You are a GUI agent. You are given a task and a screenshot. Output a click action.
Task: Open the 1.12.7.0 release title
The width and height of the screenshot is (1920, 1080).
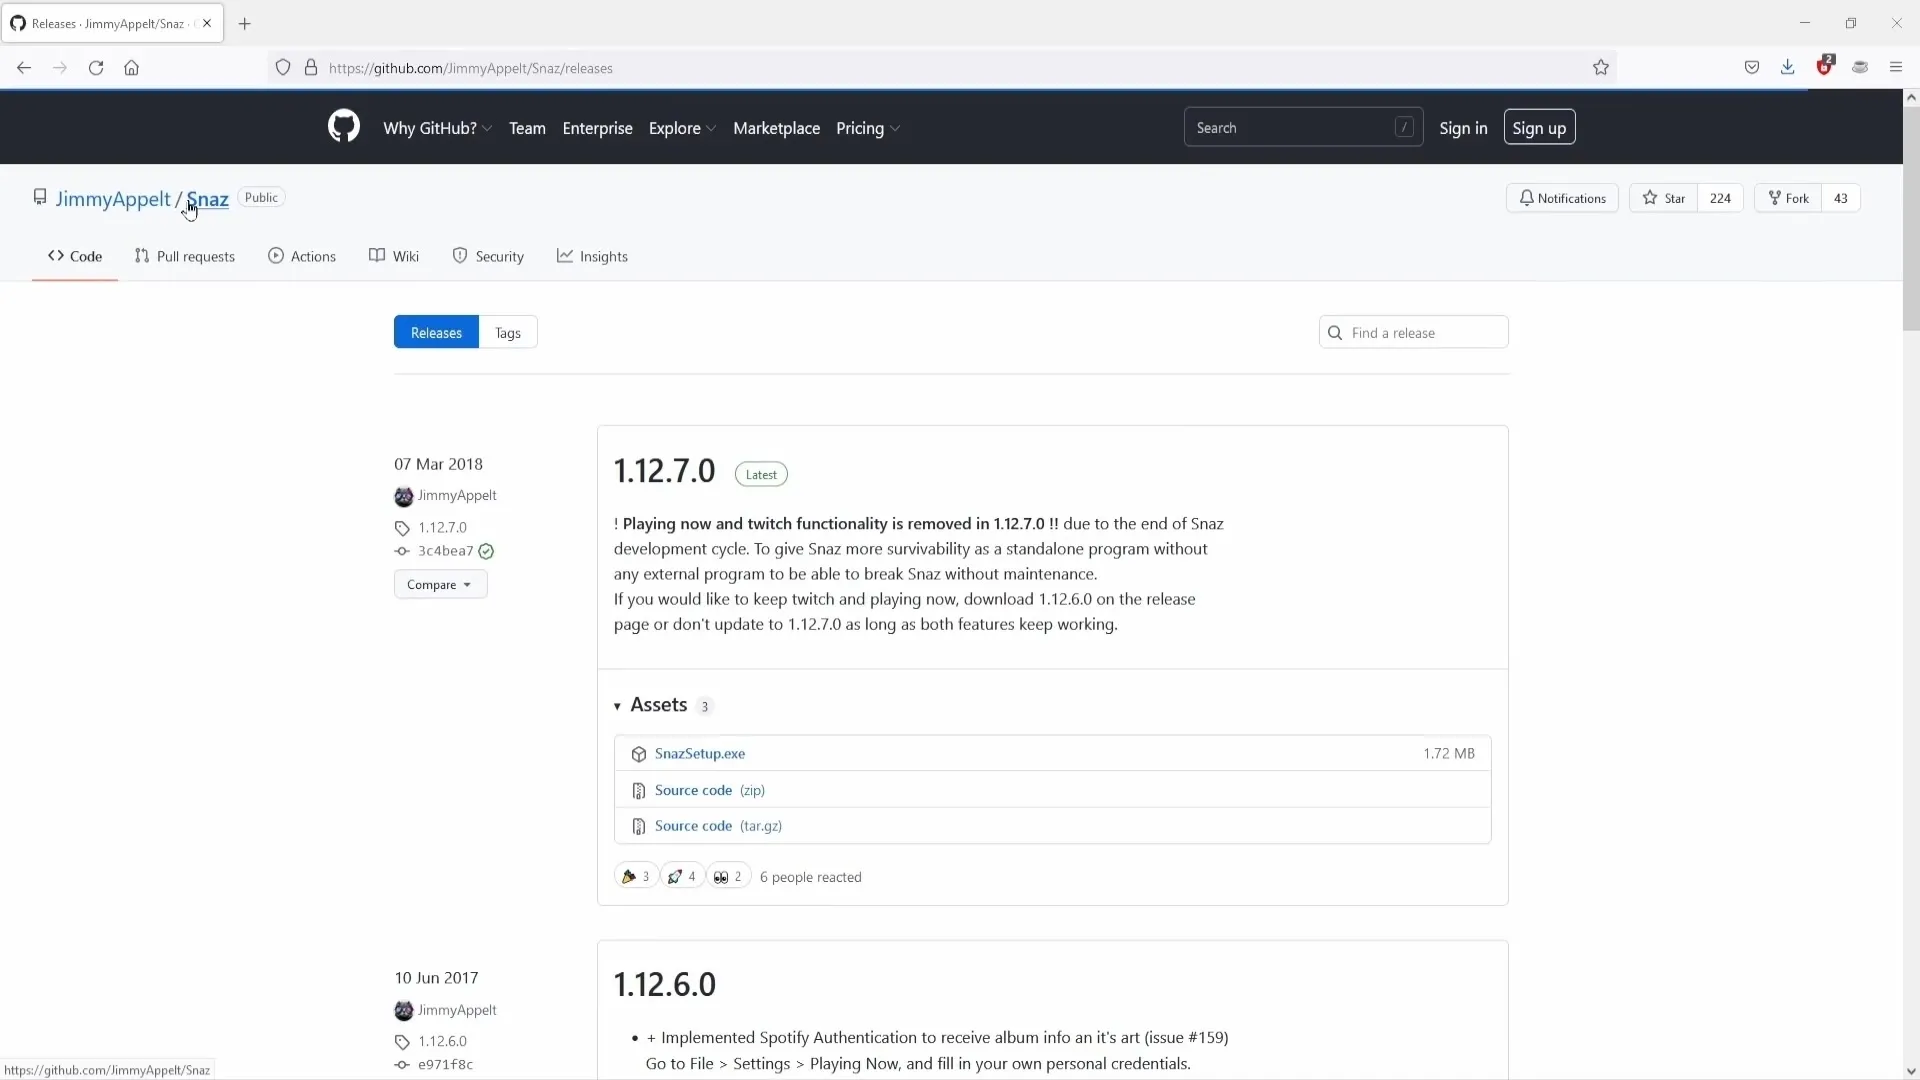pos(664,470)
